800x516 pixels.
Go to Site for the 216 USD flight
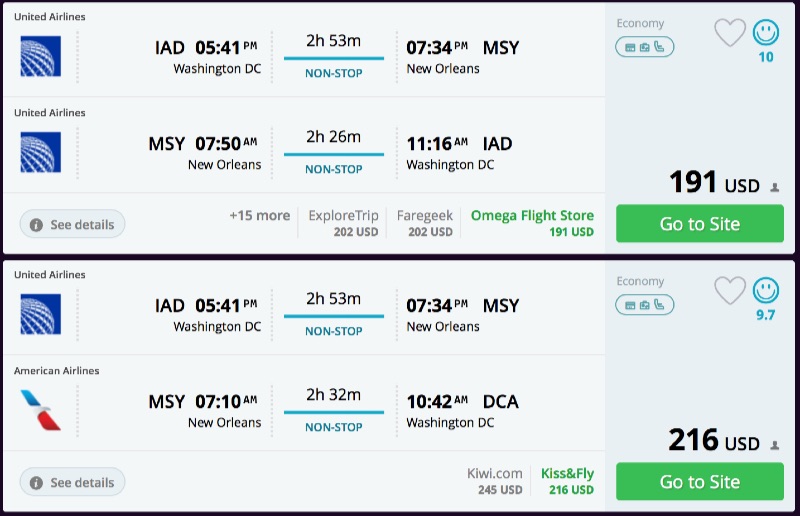699,482
